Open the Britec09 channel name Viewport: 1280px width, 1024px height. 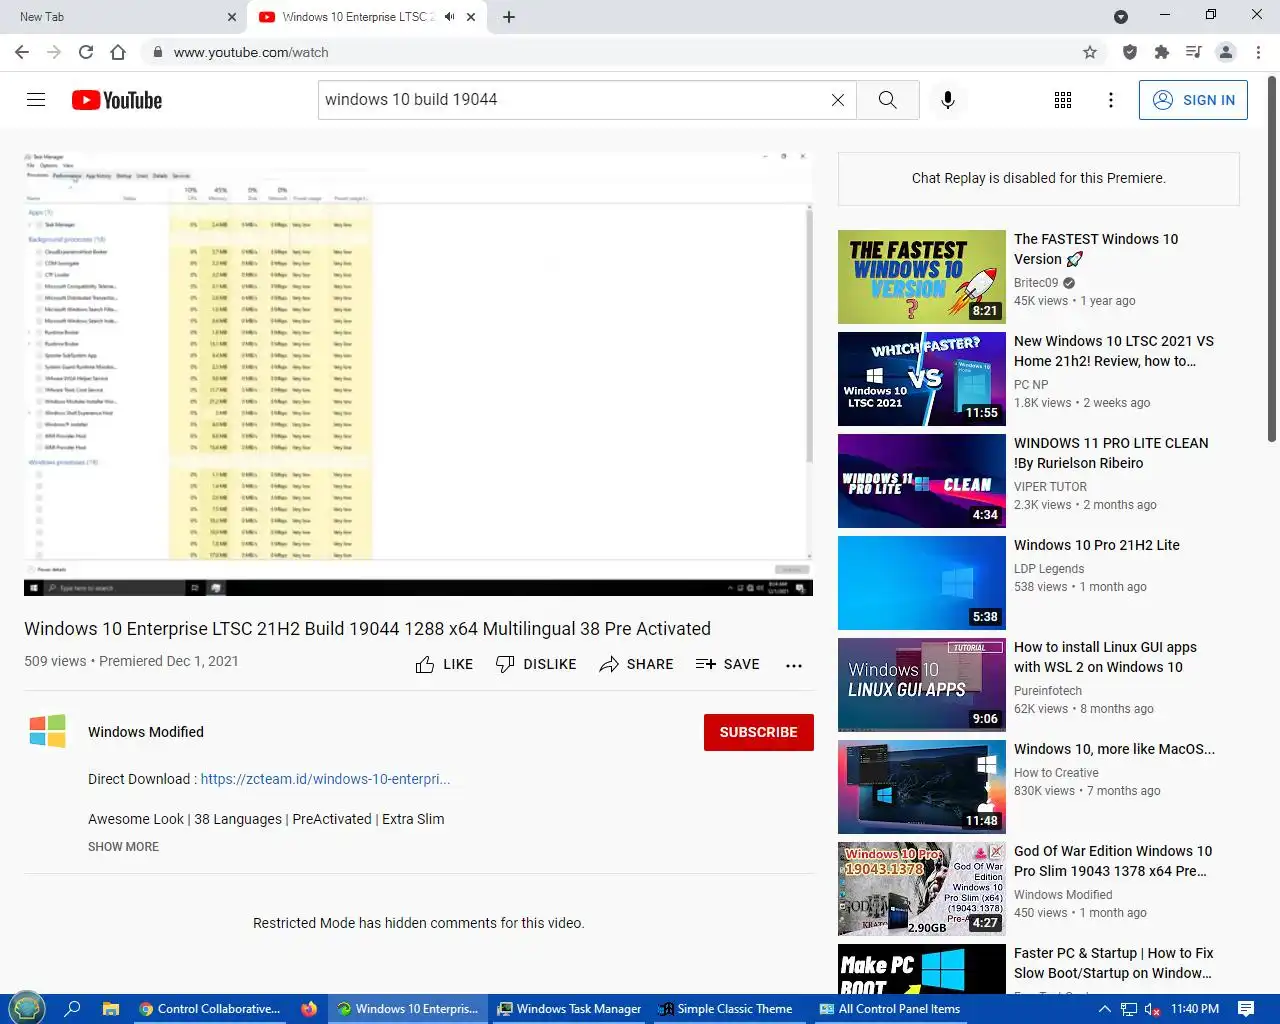pos(1036,283)
